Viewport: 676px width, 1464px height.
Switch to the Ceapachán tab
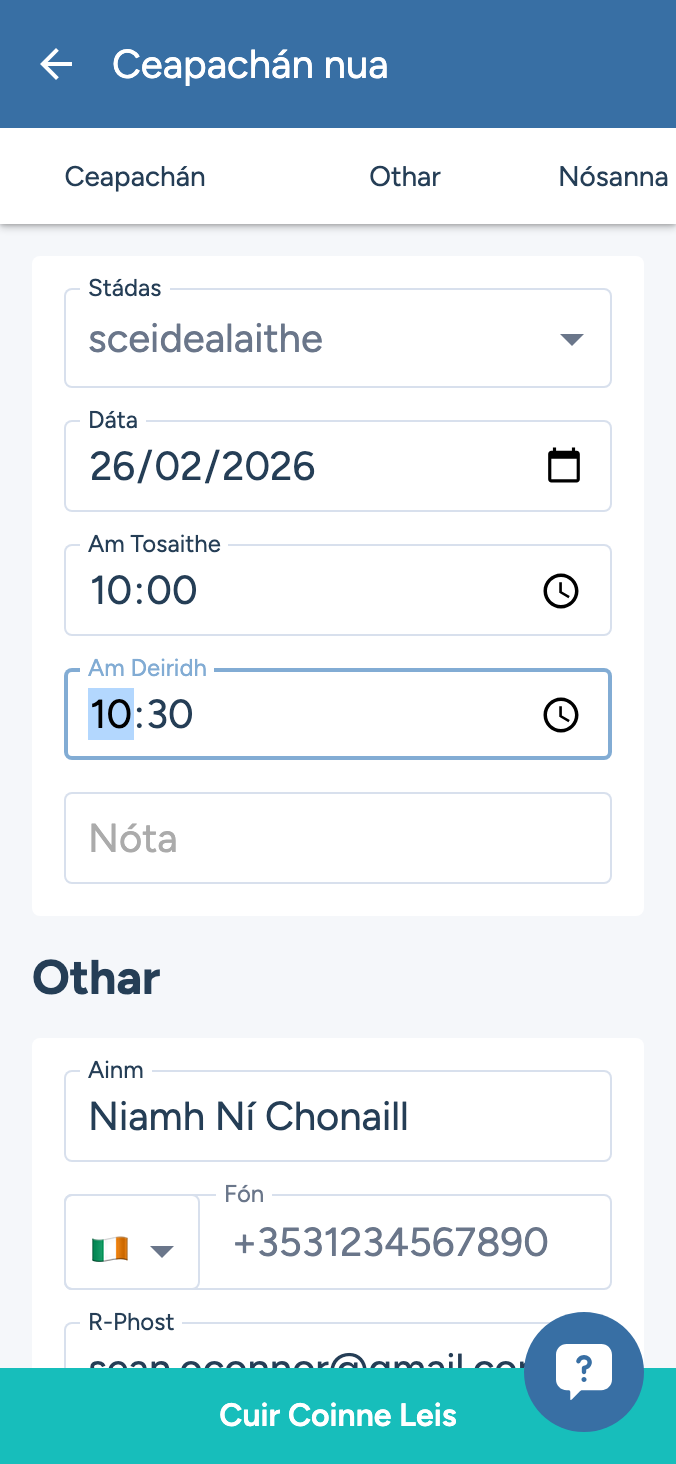pos(135,177)
